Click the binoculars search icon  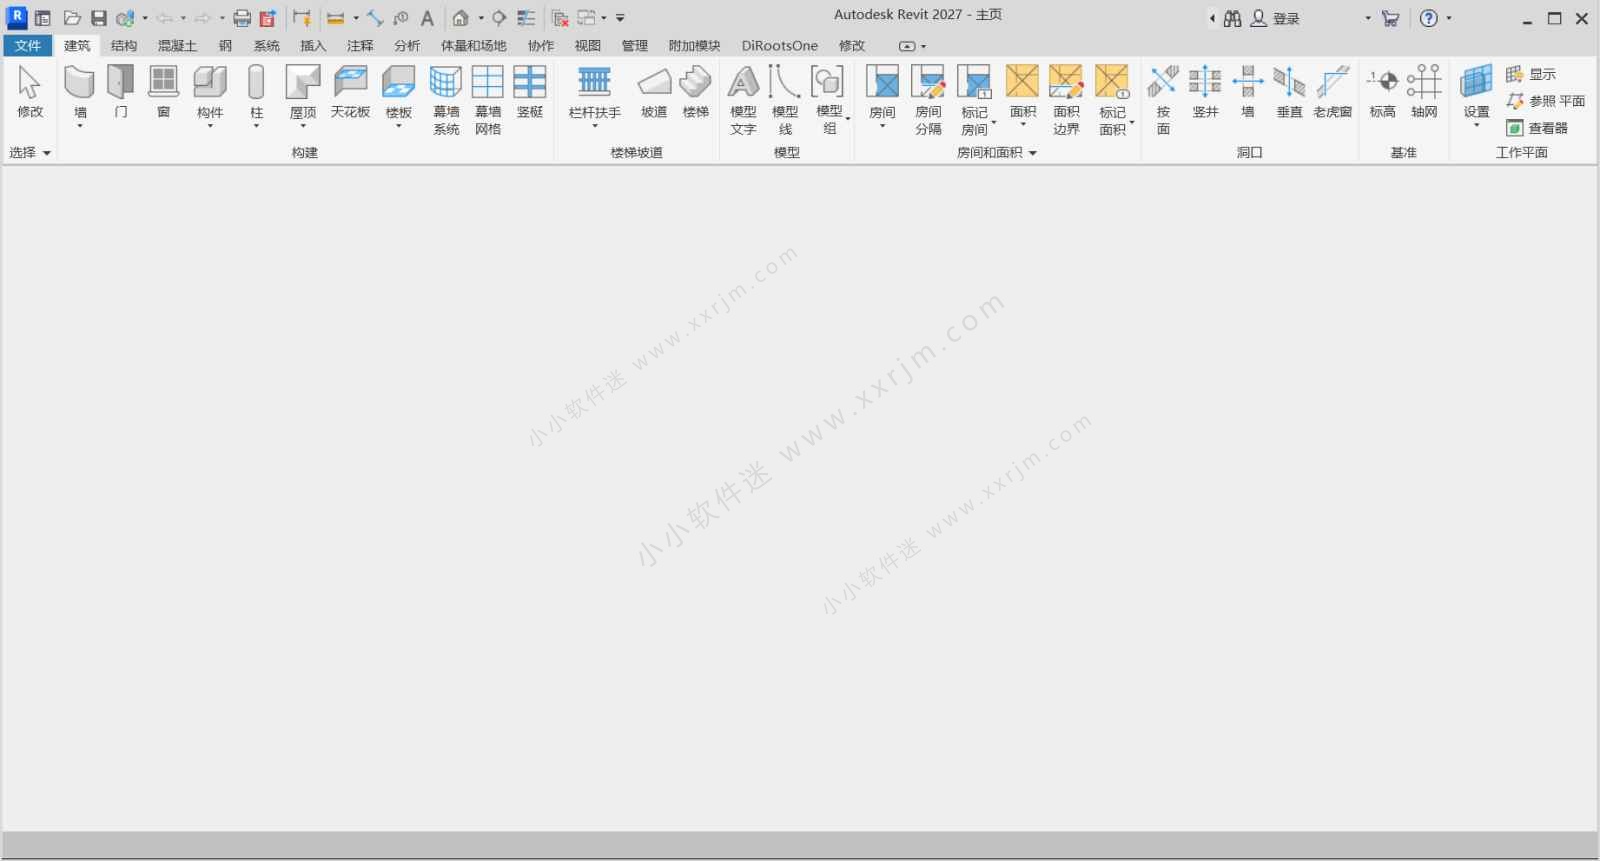(x=1232, y=18)
